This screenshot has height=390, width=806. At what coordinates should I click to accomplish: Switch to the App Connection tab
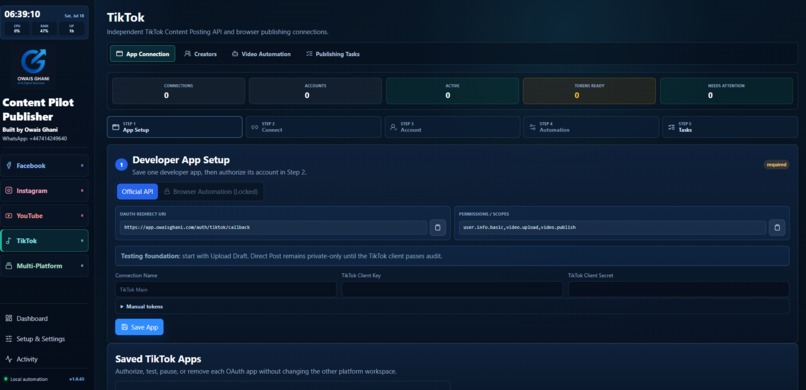[142, 53]
